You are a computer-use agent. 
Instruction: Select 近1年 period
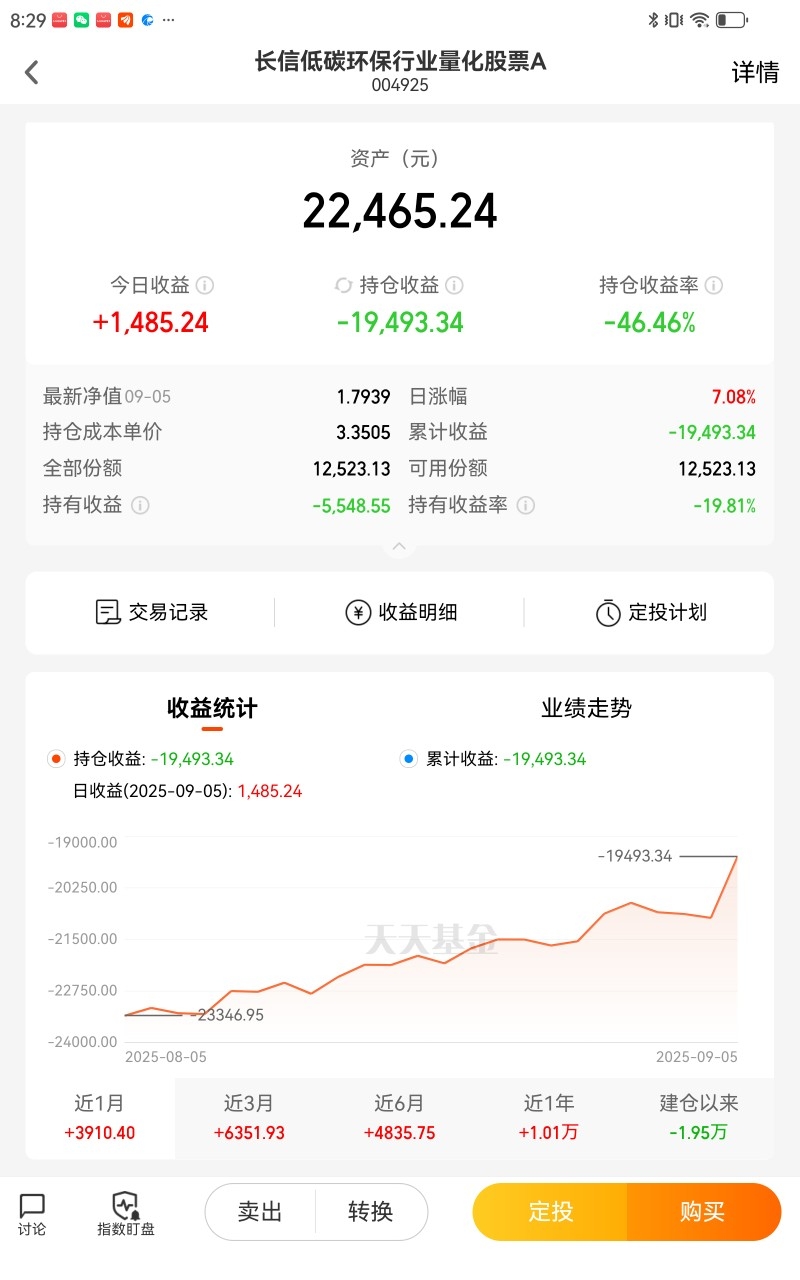(549, 1117)
